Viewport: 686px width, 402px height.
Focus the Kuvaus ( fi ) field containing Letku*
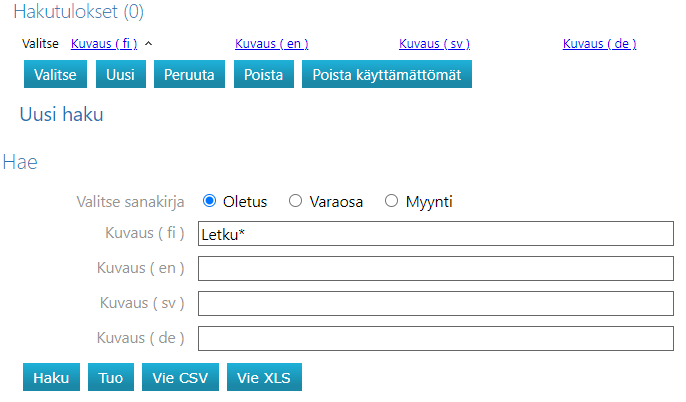click(436, 234)
